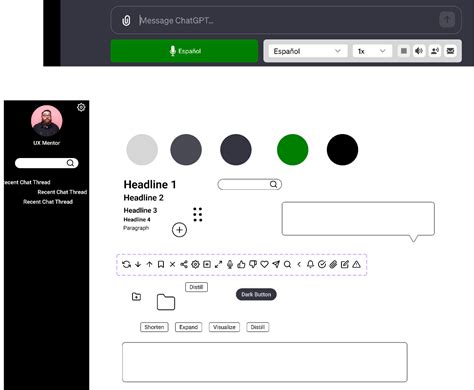474x390 pixels.
Task: Select the dark slate color circle
Action: click(236, 150)
